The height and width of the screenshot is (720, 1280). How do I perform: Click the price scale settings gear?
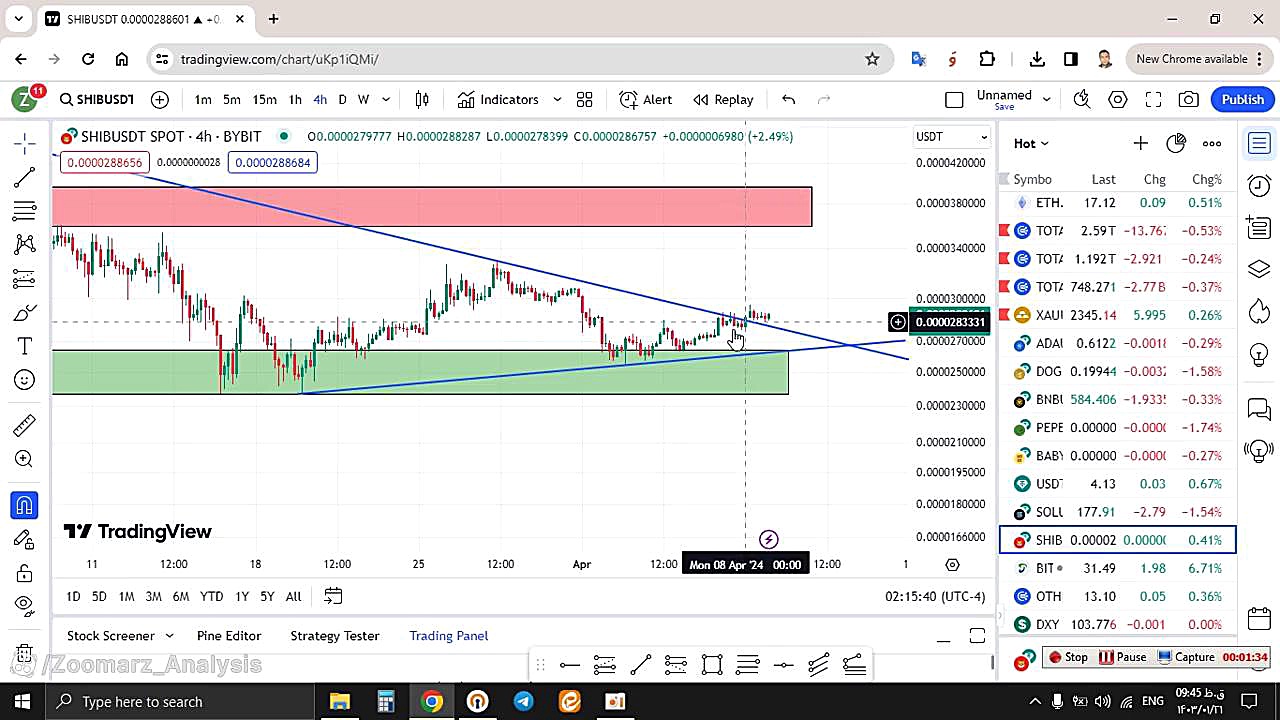pos(952,565)
